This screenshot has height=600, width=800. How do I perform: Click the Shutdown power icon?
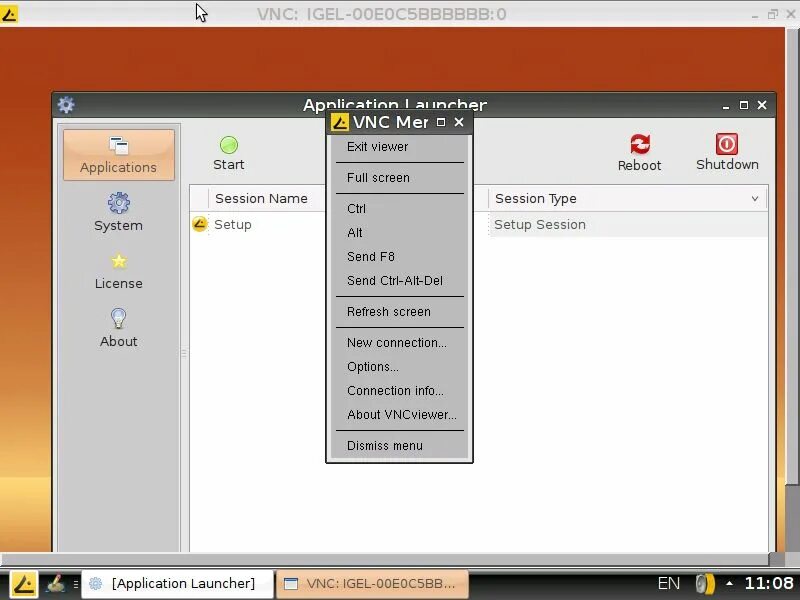point(727,144)
